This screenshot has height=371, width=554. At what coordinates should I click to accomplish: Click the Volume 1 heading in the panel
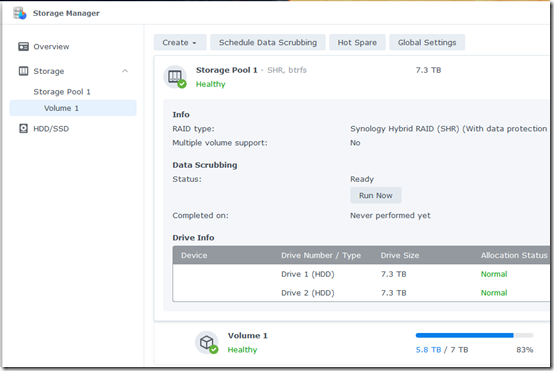click(247, 336)
